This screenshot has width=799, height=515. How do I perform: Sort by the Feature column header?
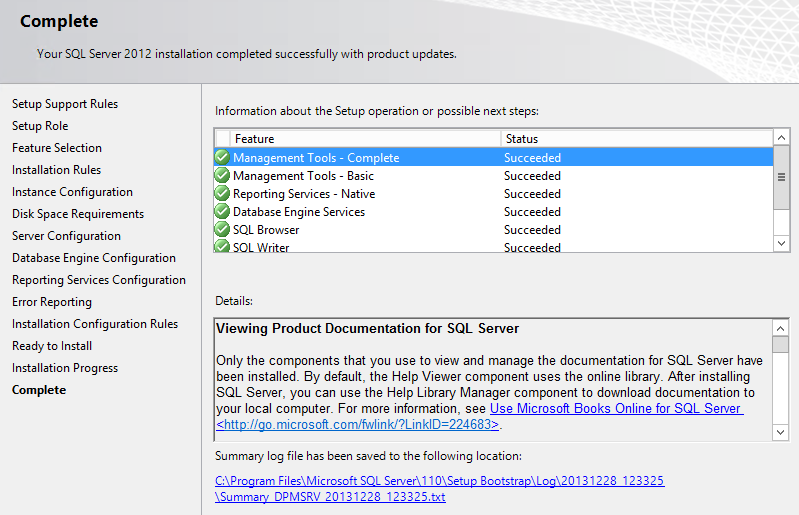[x=365, y=139]
